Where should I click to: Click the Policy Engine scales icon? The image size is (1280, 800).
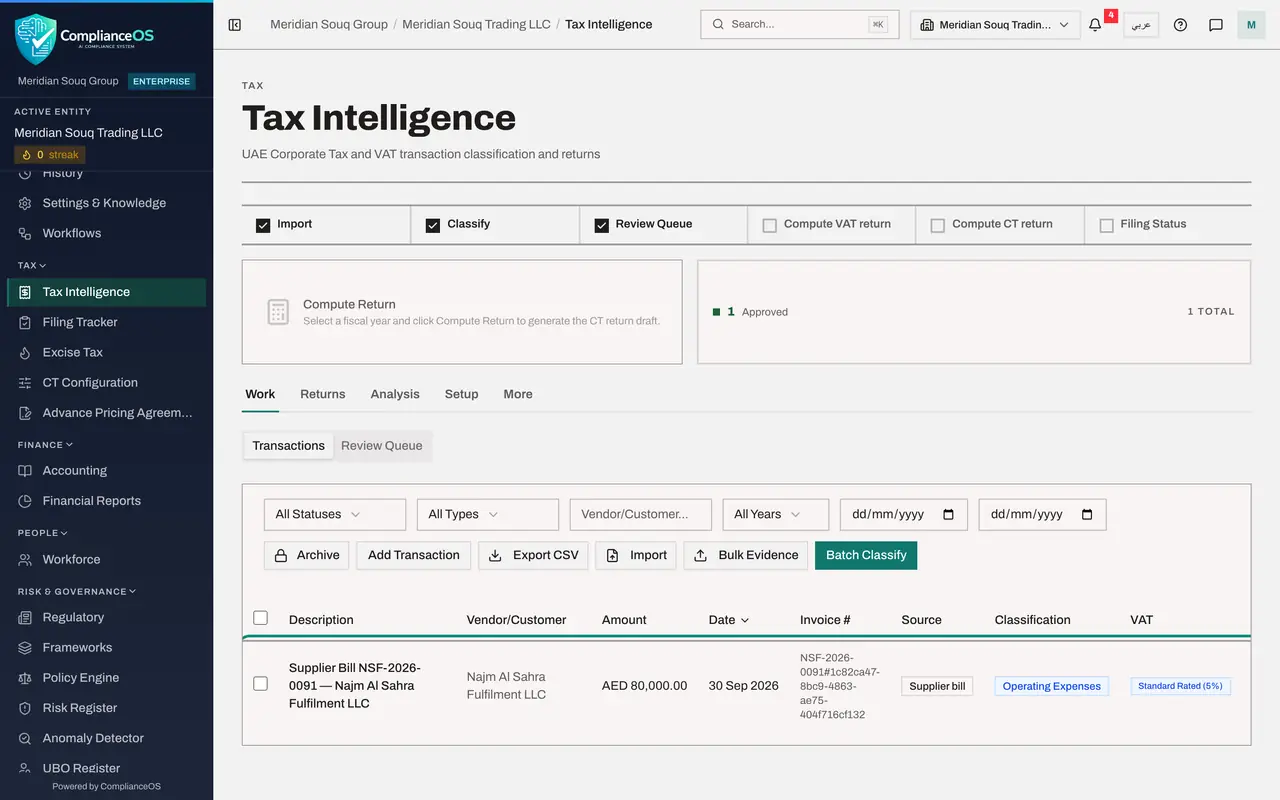click(25, 677)
